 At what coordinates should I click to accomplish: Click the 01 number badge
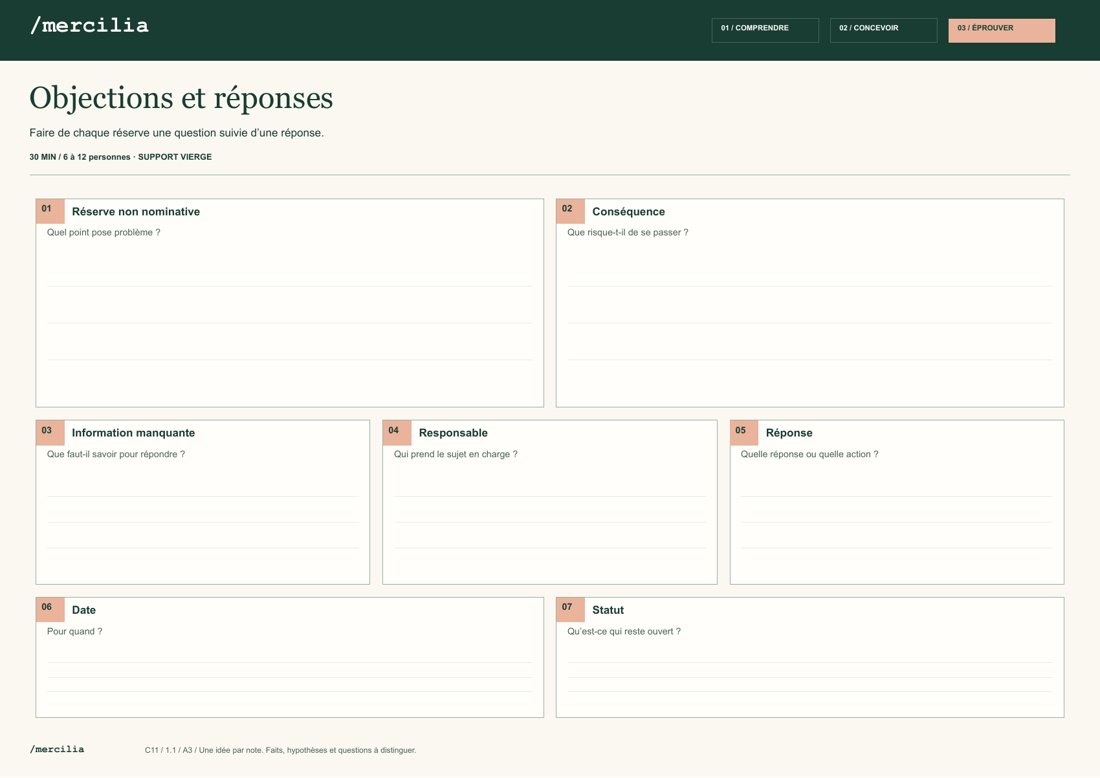[50, 211]
